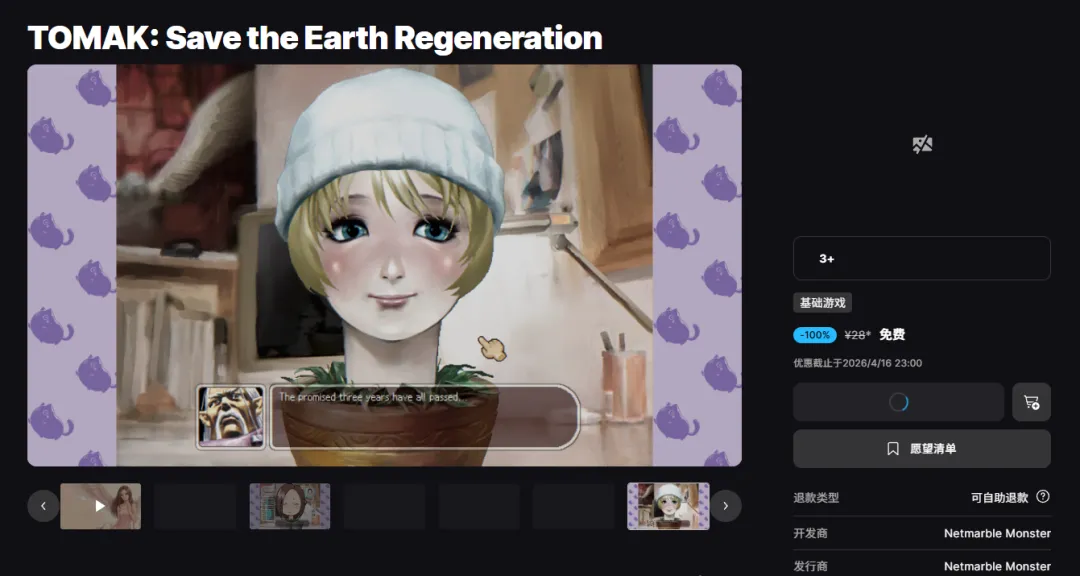Open self-refund help question icon
The height and width of the screenshot is (576, 1080).
point(1043,497)
